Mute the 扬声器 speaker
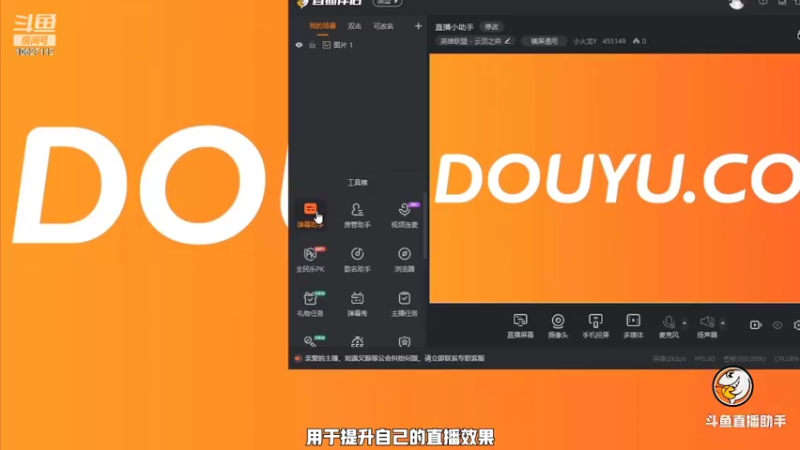Viewport: 800px width, 450px height. tap(707, 326)
